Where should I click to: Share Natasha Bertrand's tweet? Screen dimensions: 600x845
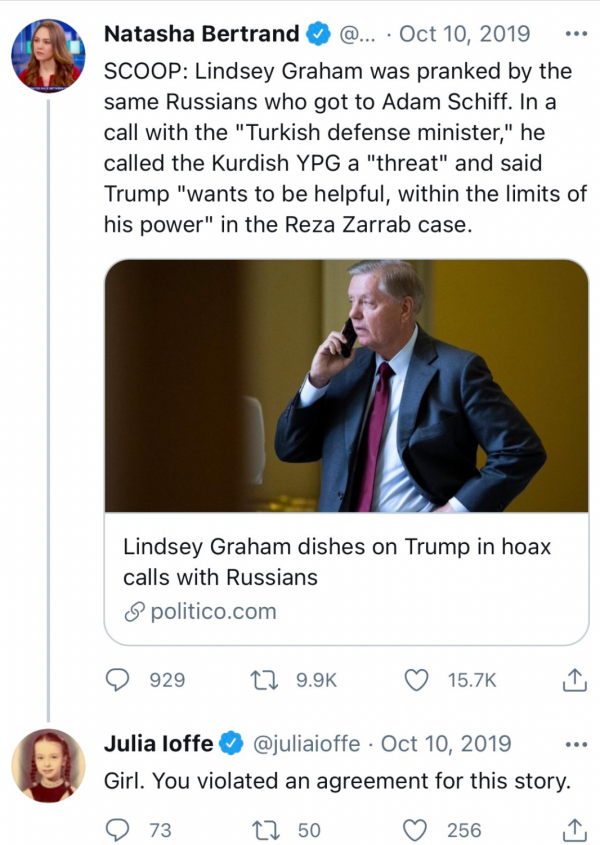coord(574,680)
